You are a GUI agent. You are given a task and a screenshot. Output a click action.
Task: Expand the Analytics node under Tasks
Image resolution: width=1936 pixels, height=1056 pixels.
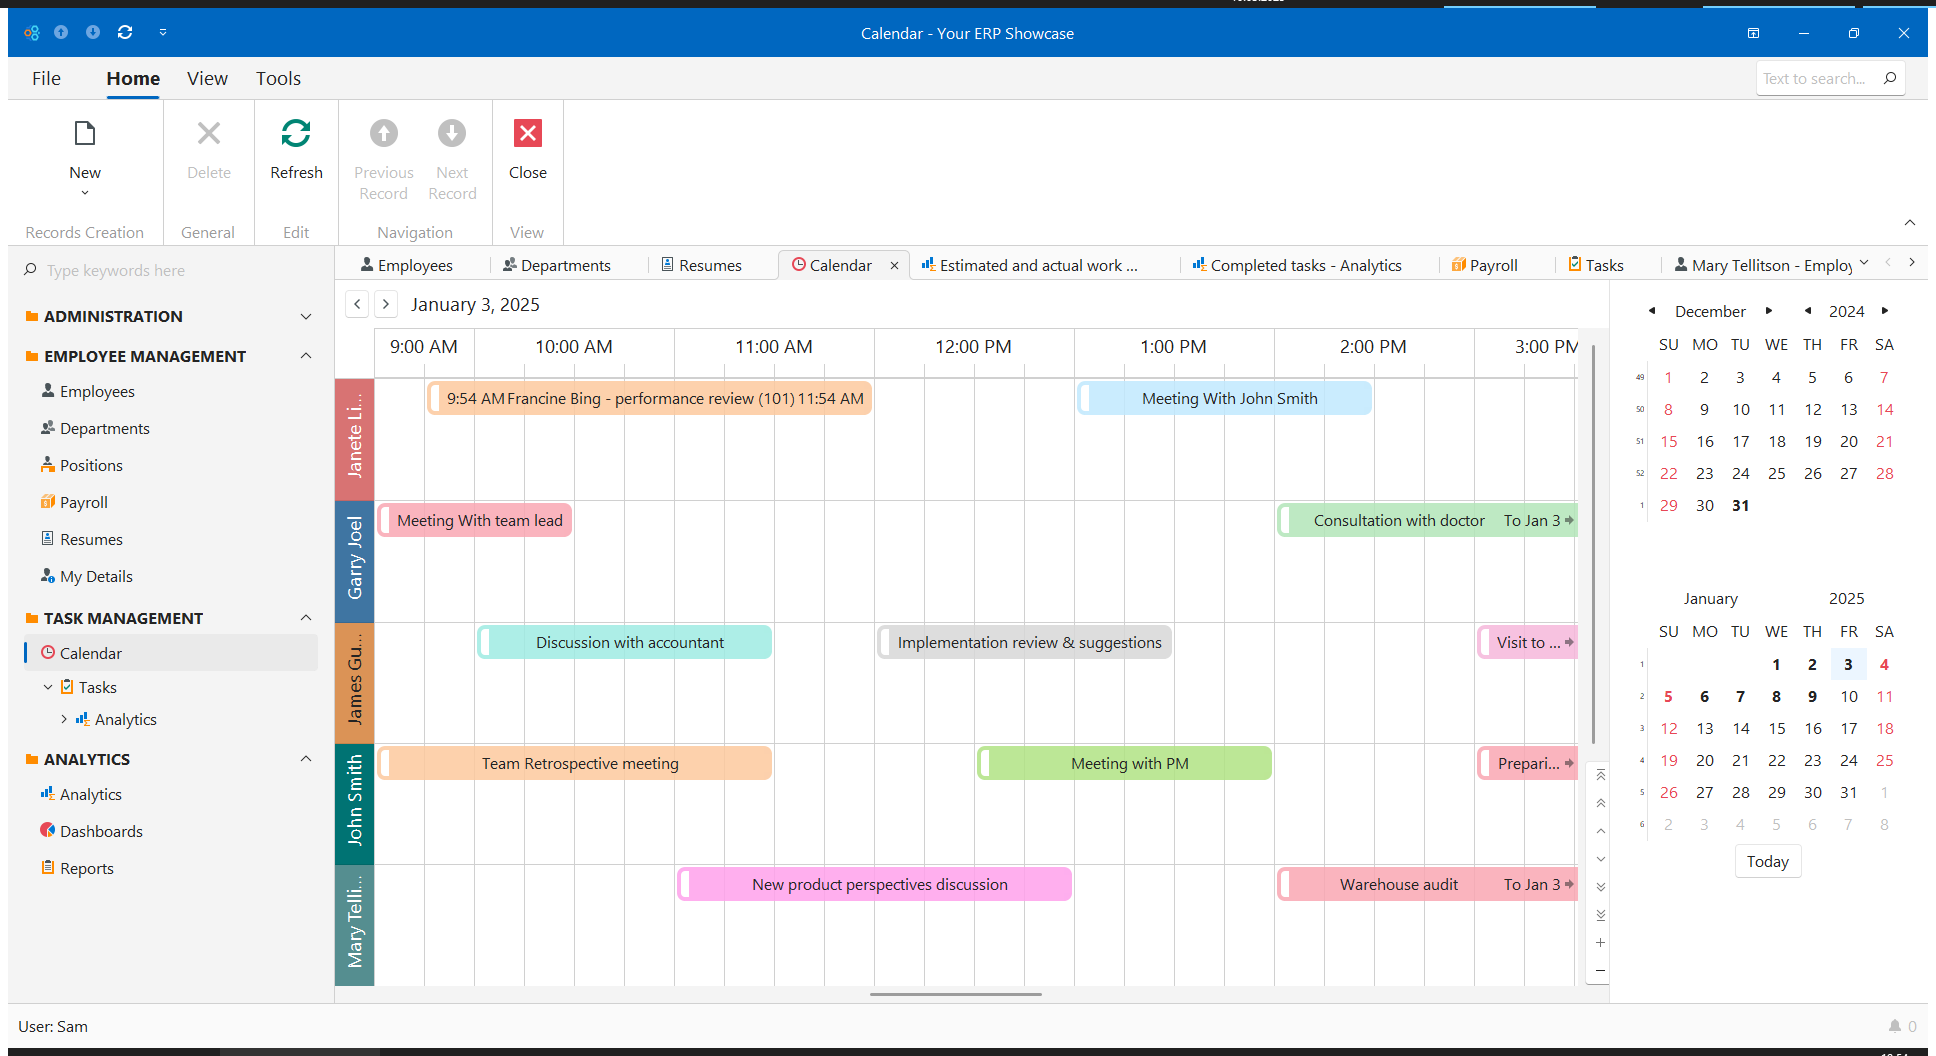coord(64,719)
